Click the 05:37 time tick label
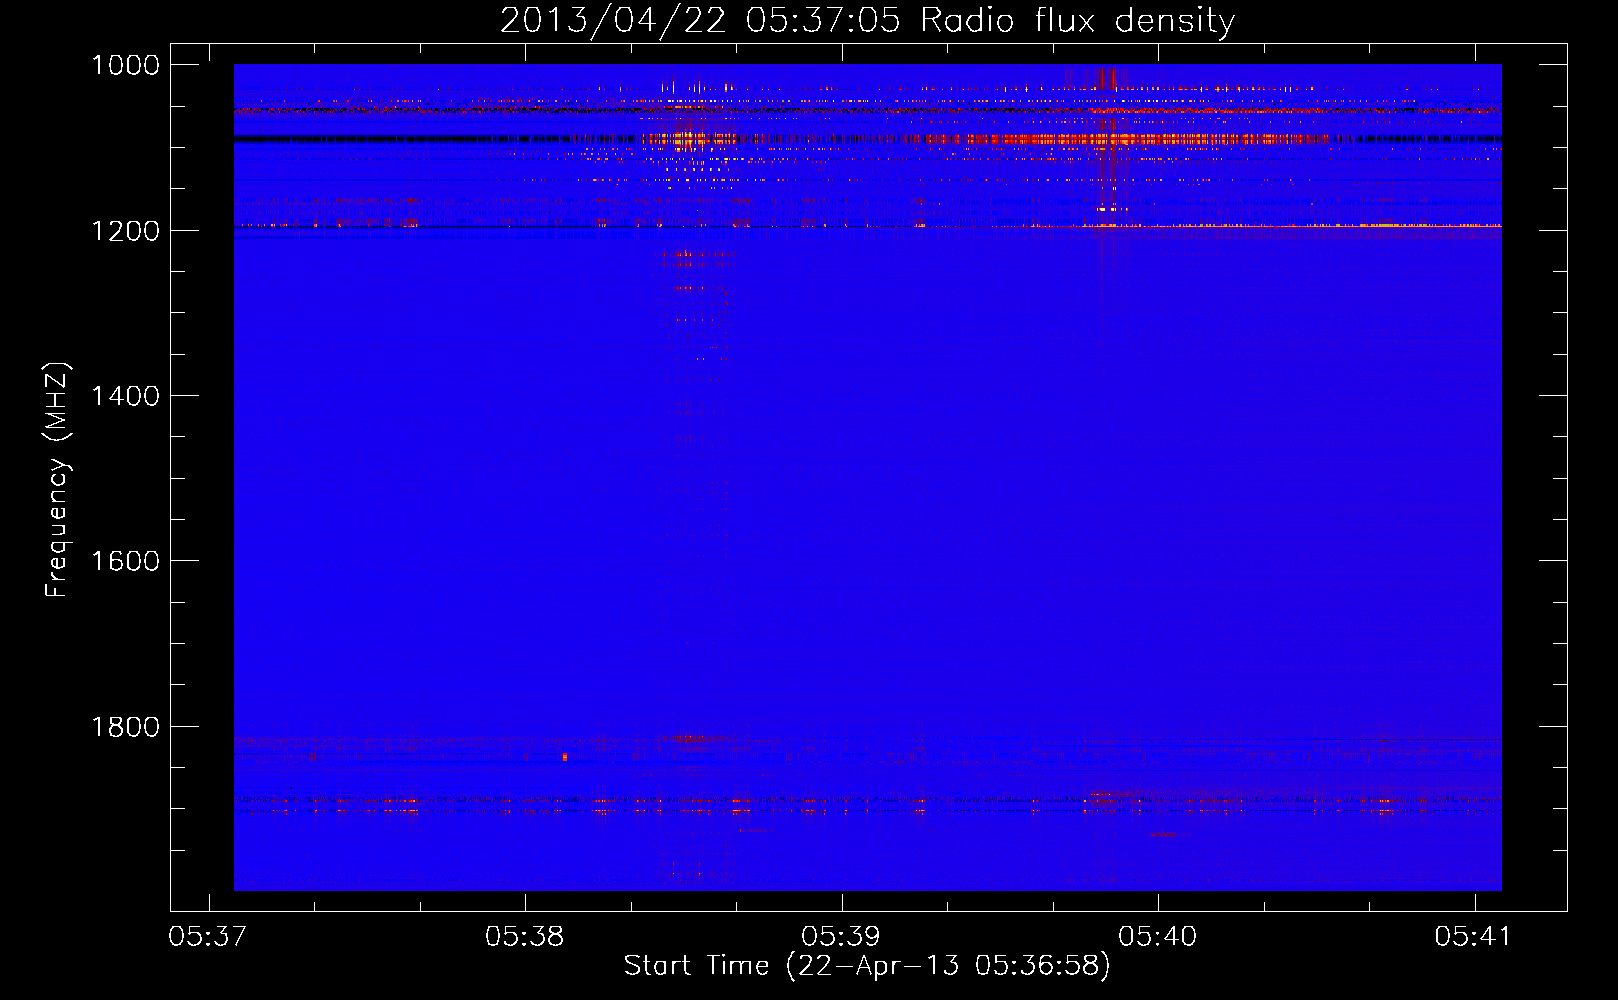Viewport: 1618px width, 1000px height. (x=208, y=937)
